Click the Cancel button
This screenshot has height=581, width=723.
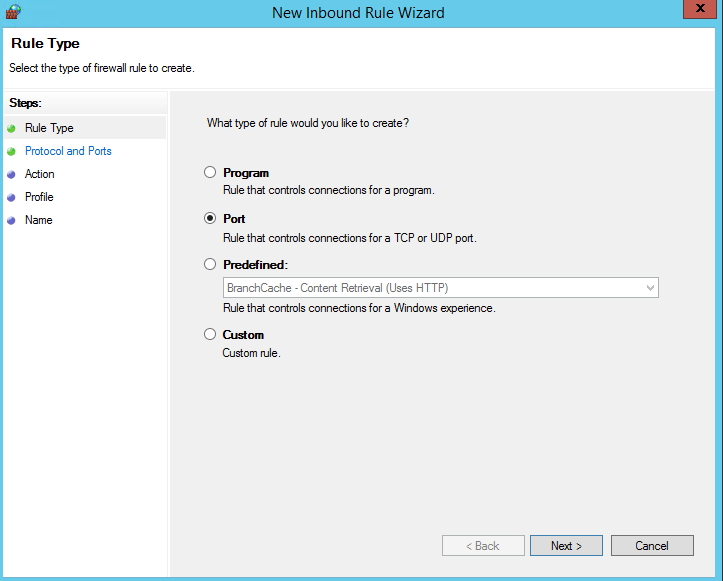pos(652,545)
